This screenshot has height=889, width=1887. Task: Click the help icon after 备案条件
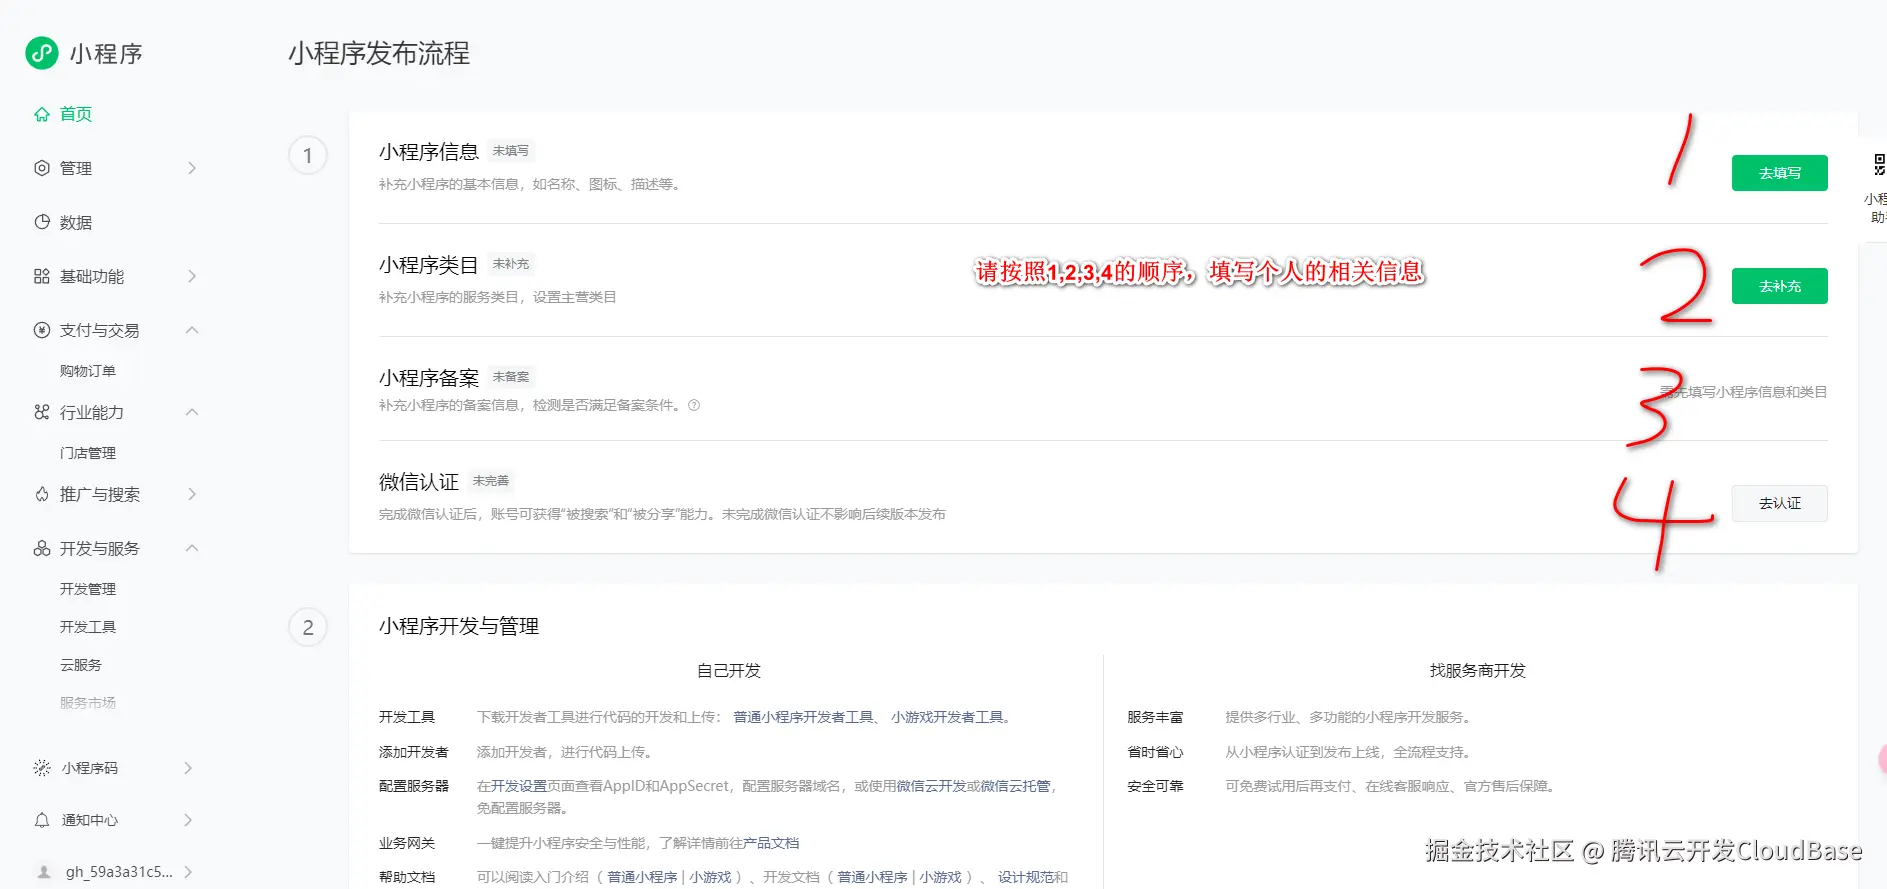(x=694, y=405)
